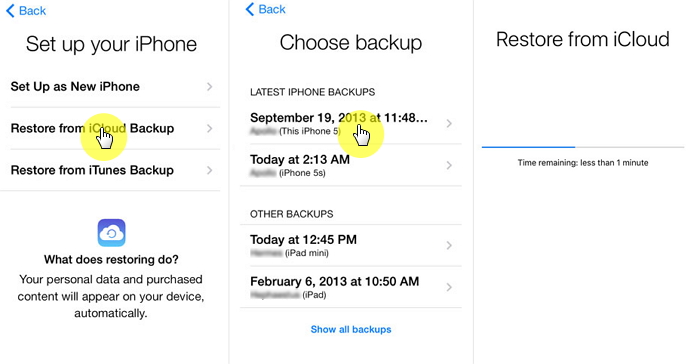
Task: Select the September 19, 2013 backup
Action: click(x=351, y=123)
